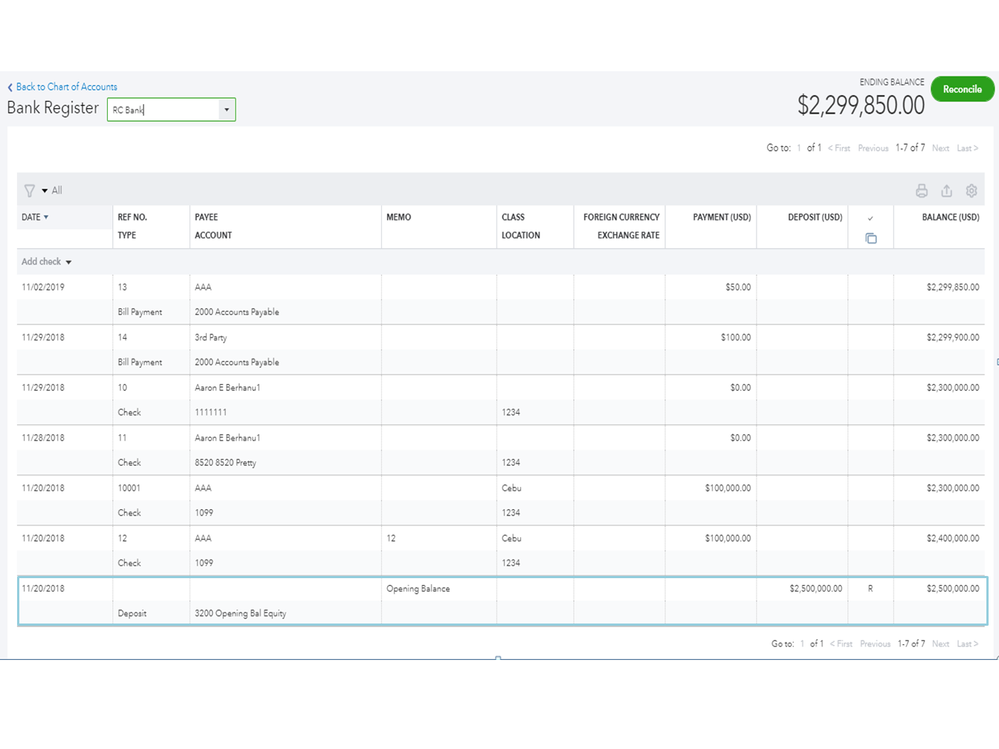Click the top Next page link

(940, 148)
